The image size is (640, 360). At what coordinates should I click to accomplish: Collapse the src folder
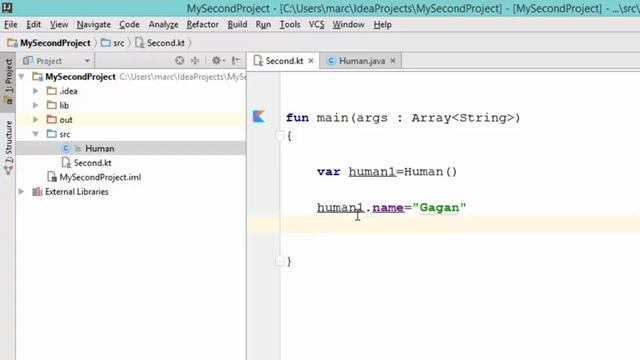36,134
